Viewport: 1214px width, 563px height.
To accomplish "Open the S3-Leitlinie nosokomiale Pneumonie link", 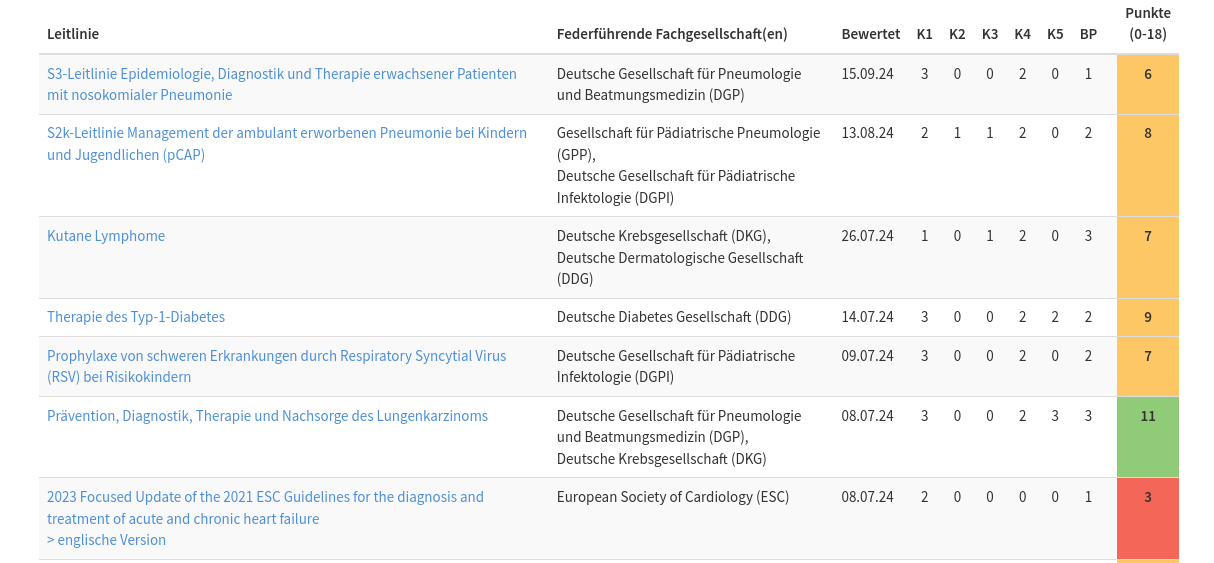I will [281, 74].
